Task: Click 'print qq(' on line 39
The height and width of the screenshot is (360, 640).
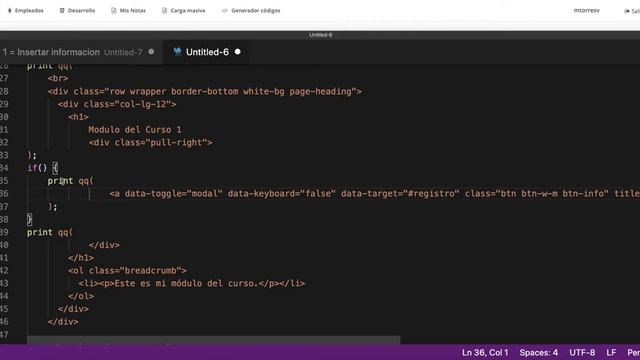Action: [x=50, y=232]
